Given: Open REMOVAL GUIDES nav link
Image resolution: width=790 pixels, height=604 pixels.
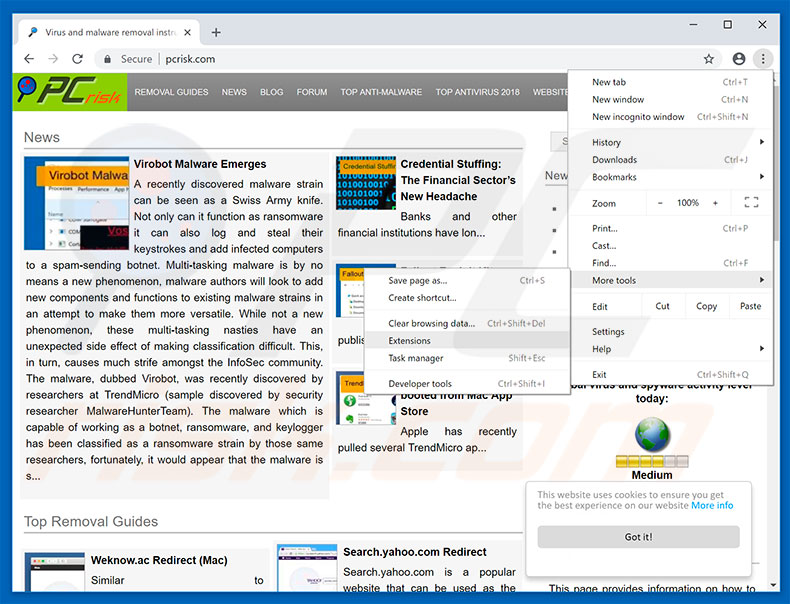Looking at the screenshot, I should pos(171,92).
